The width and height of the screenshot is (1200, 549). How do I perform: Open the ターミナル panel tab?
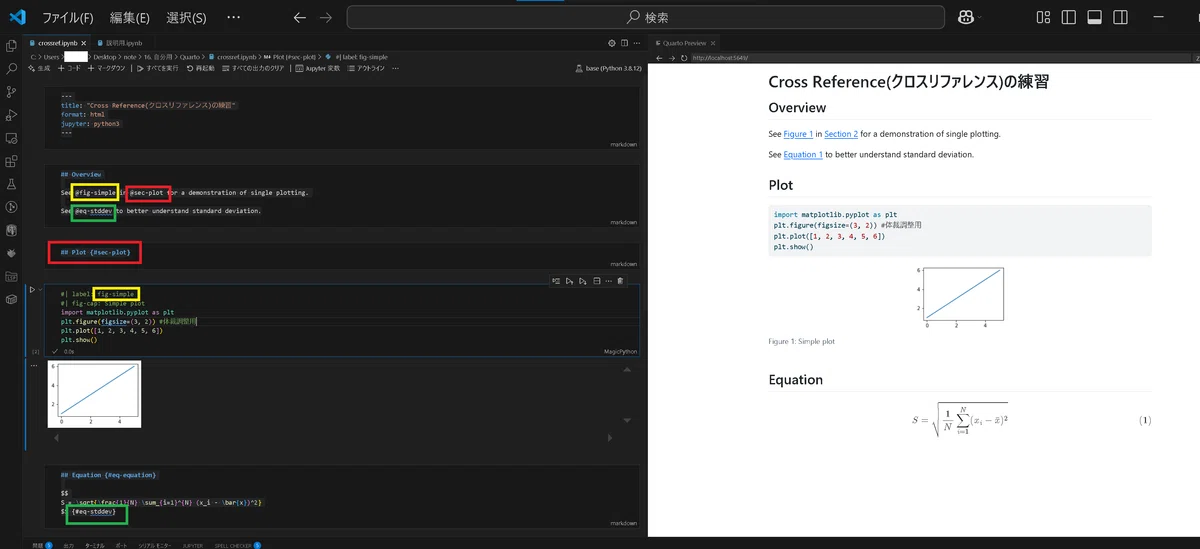point(94,545)
